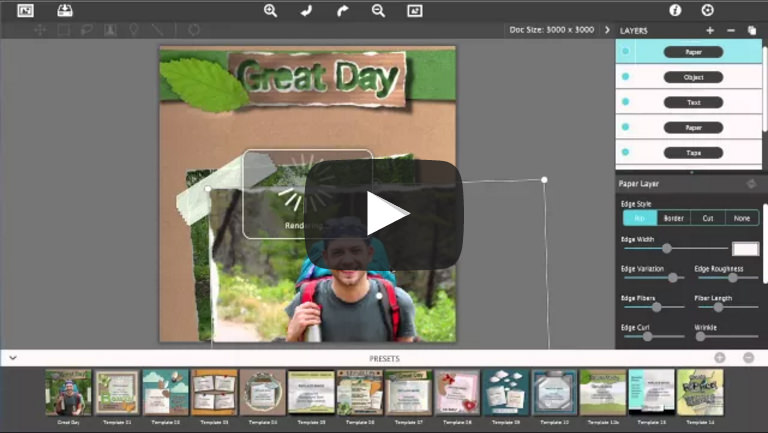Click the icon at right of Paper Layer header
This screenshot has height=433, width=768.
tap(751, 184)
